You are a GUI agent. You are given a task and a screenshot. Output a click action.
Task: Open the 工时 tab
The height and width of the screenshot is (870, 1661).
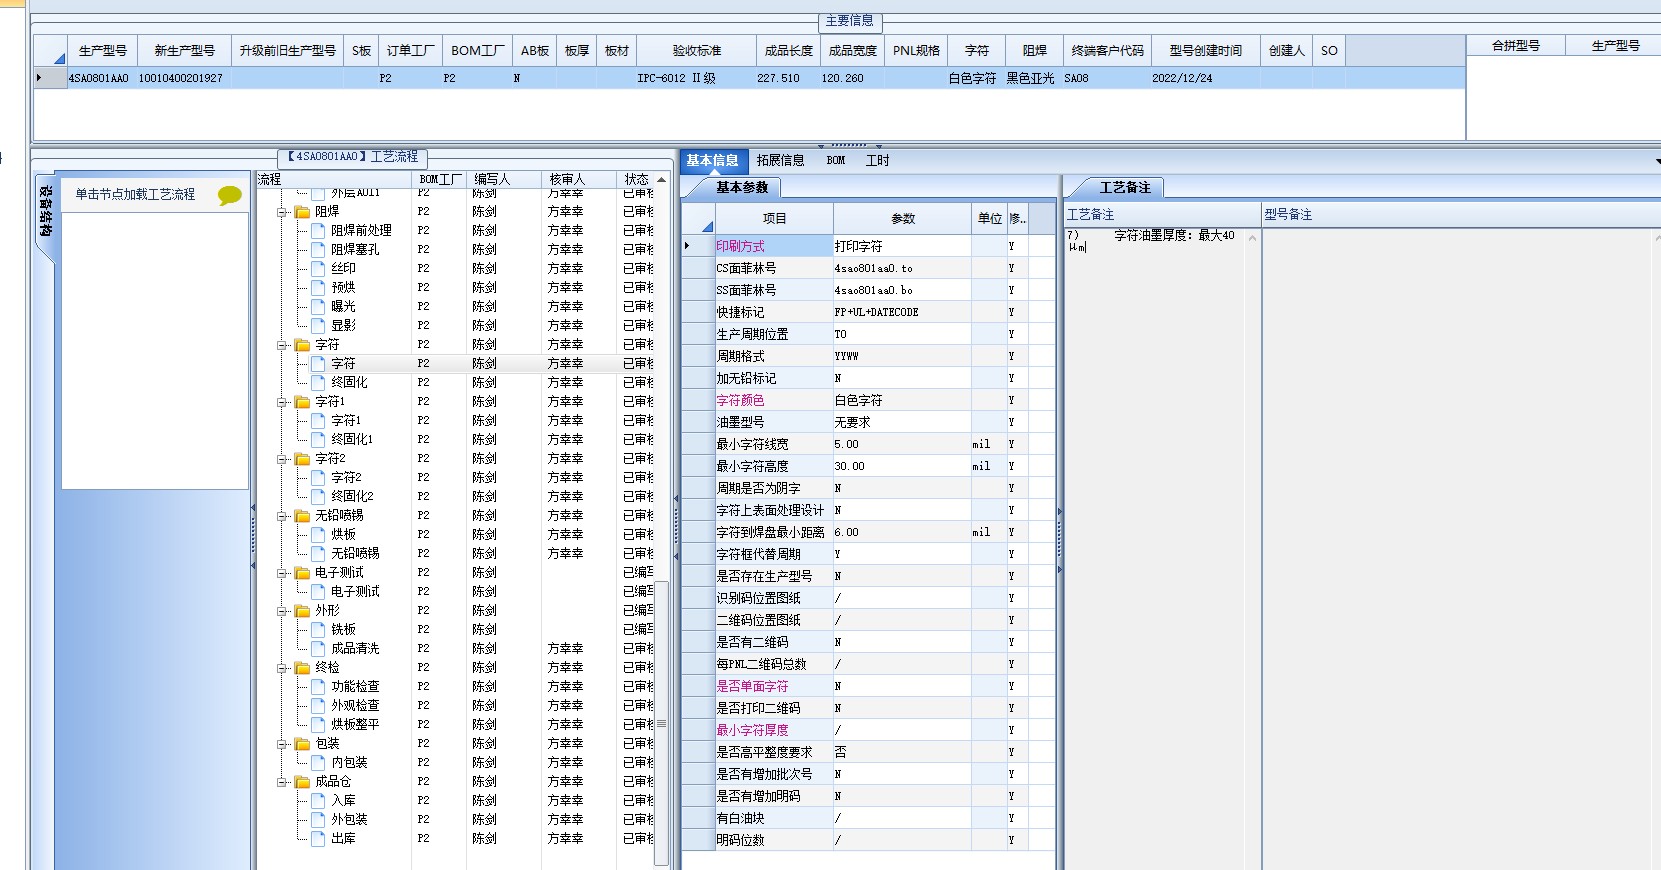point(877,161)
